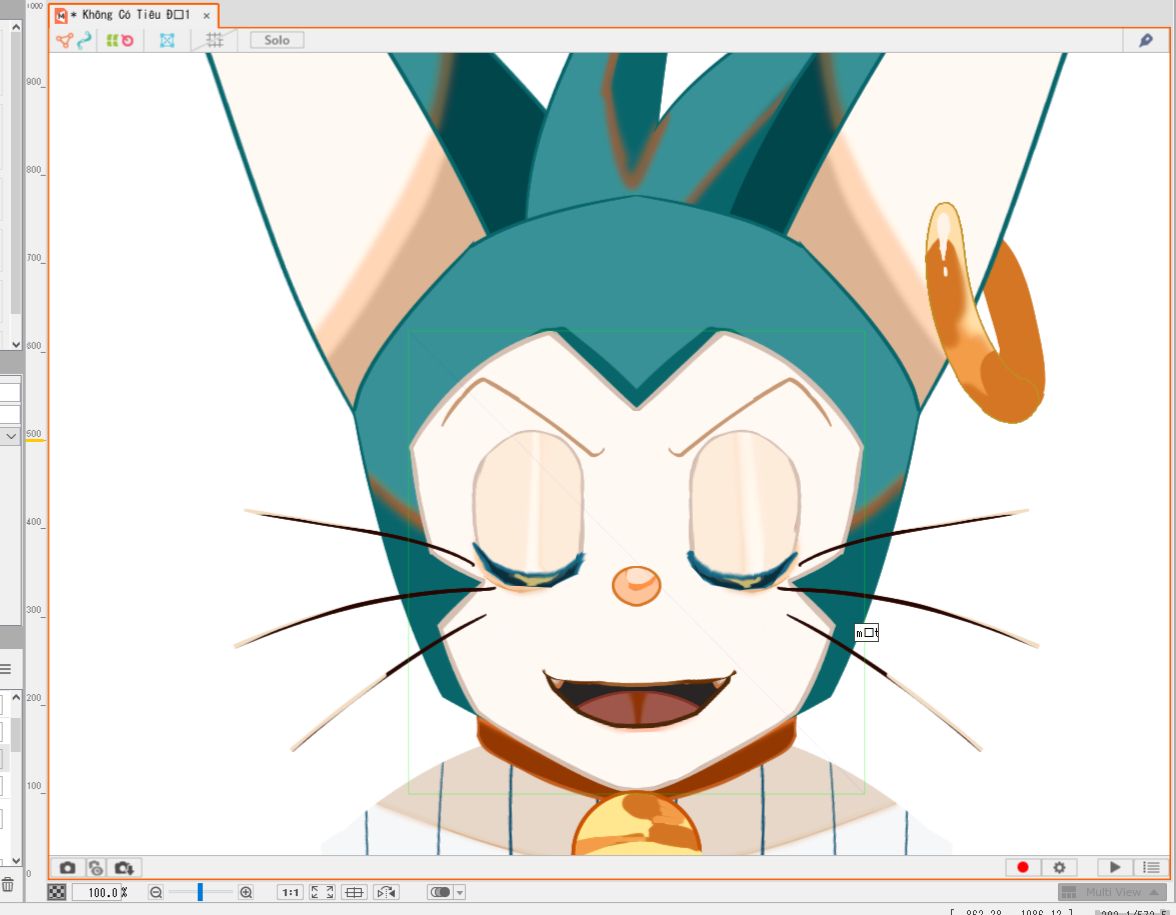
Task: Open recording settings gear icon
Action: pos(1059,867)
